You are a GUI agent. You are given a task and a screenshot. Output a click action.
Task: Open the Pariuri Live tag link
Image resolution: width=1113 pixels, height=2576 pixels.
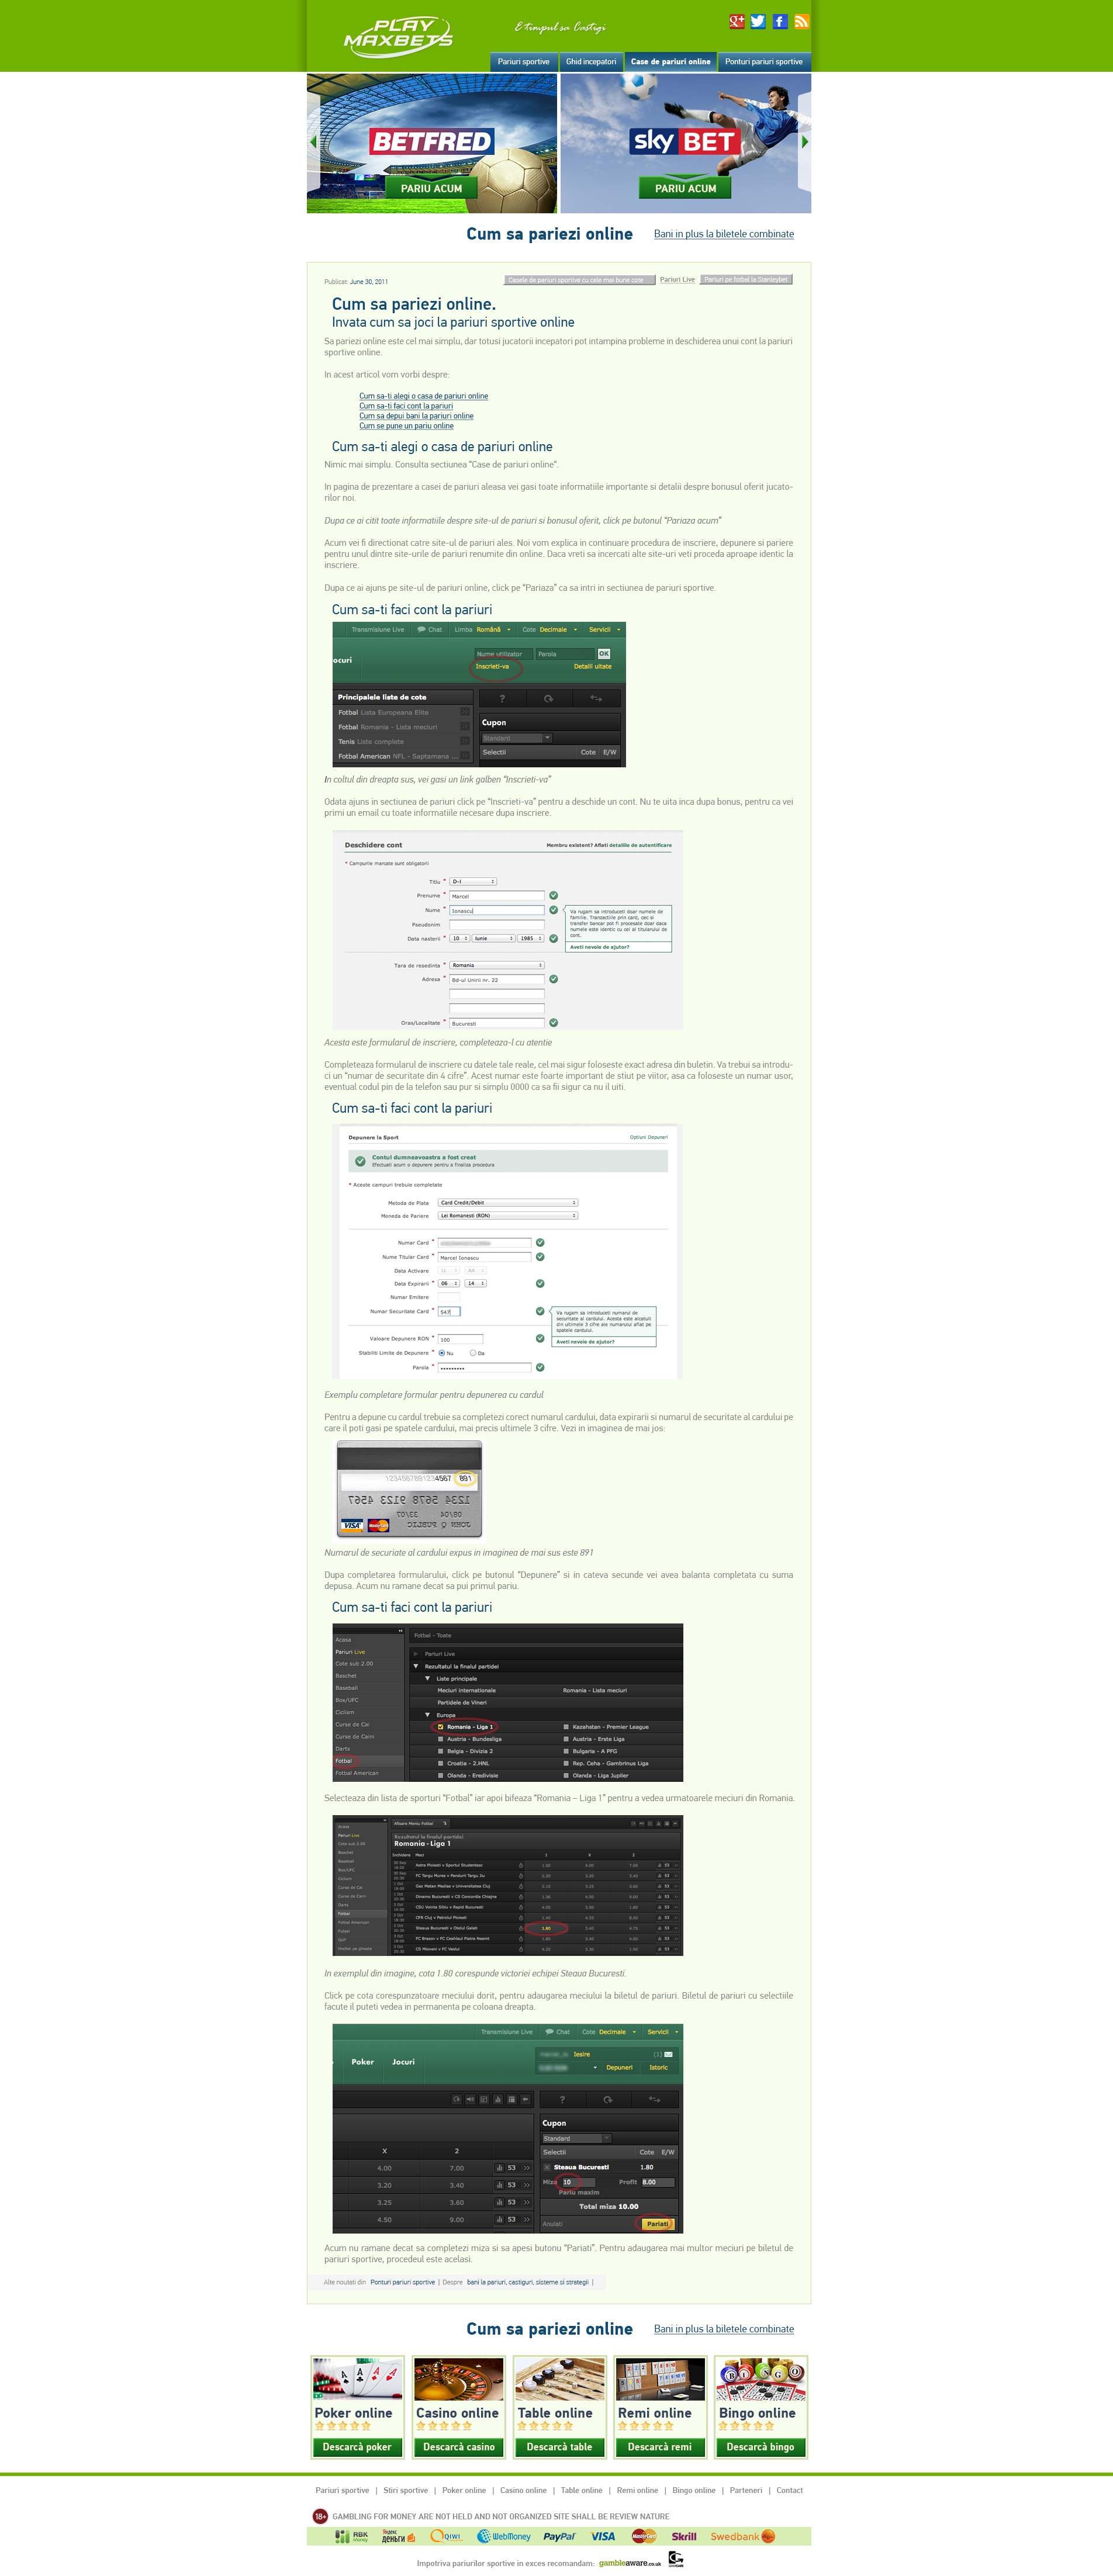[677, 280]
